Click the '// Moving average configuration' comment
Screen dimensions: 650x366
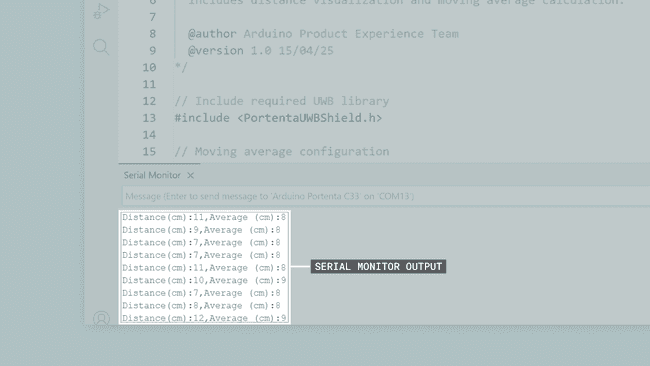coord(281,152)
